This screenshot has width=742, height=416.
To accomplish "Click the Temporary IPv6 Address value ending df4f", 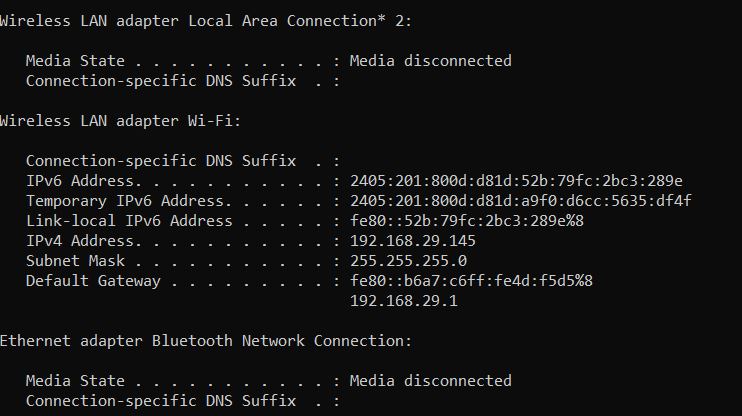I will point(521,201).
